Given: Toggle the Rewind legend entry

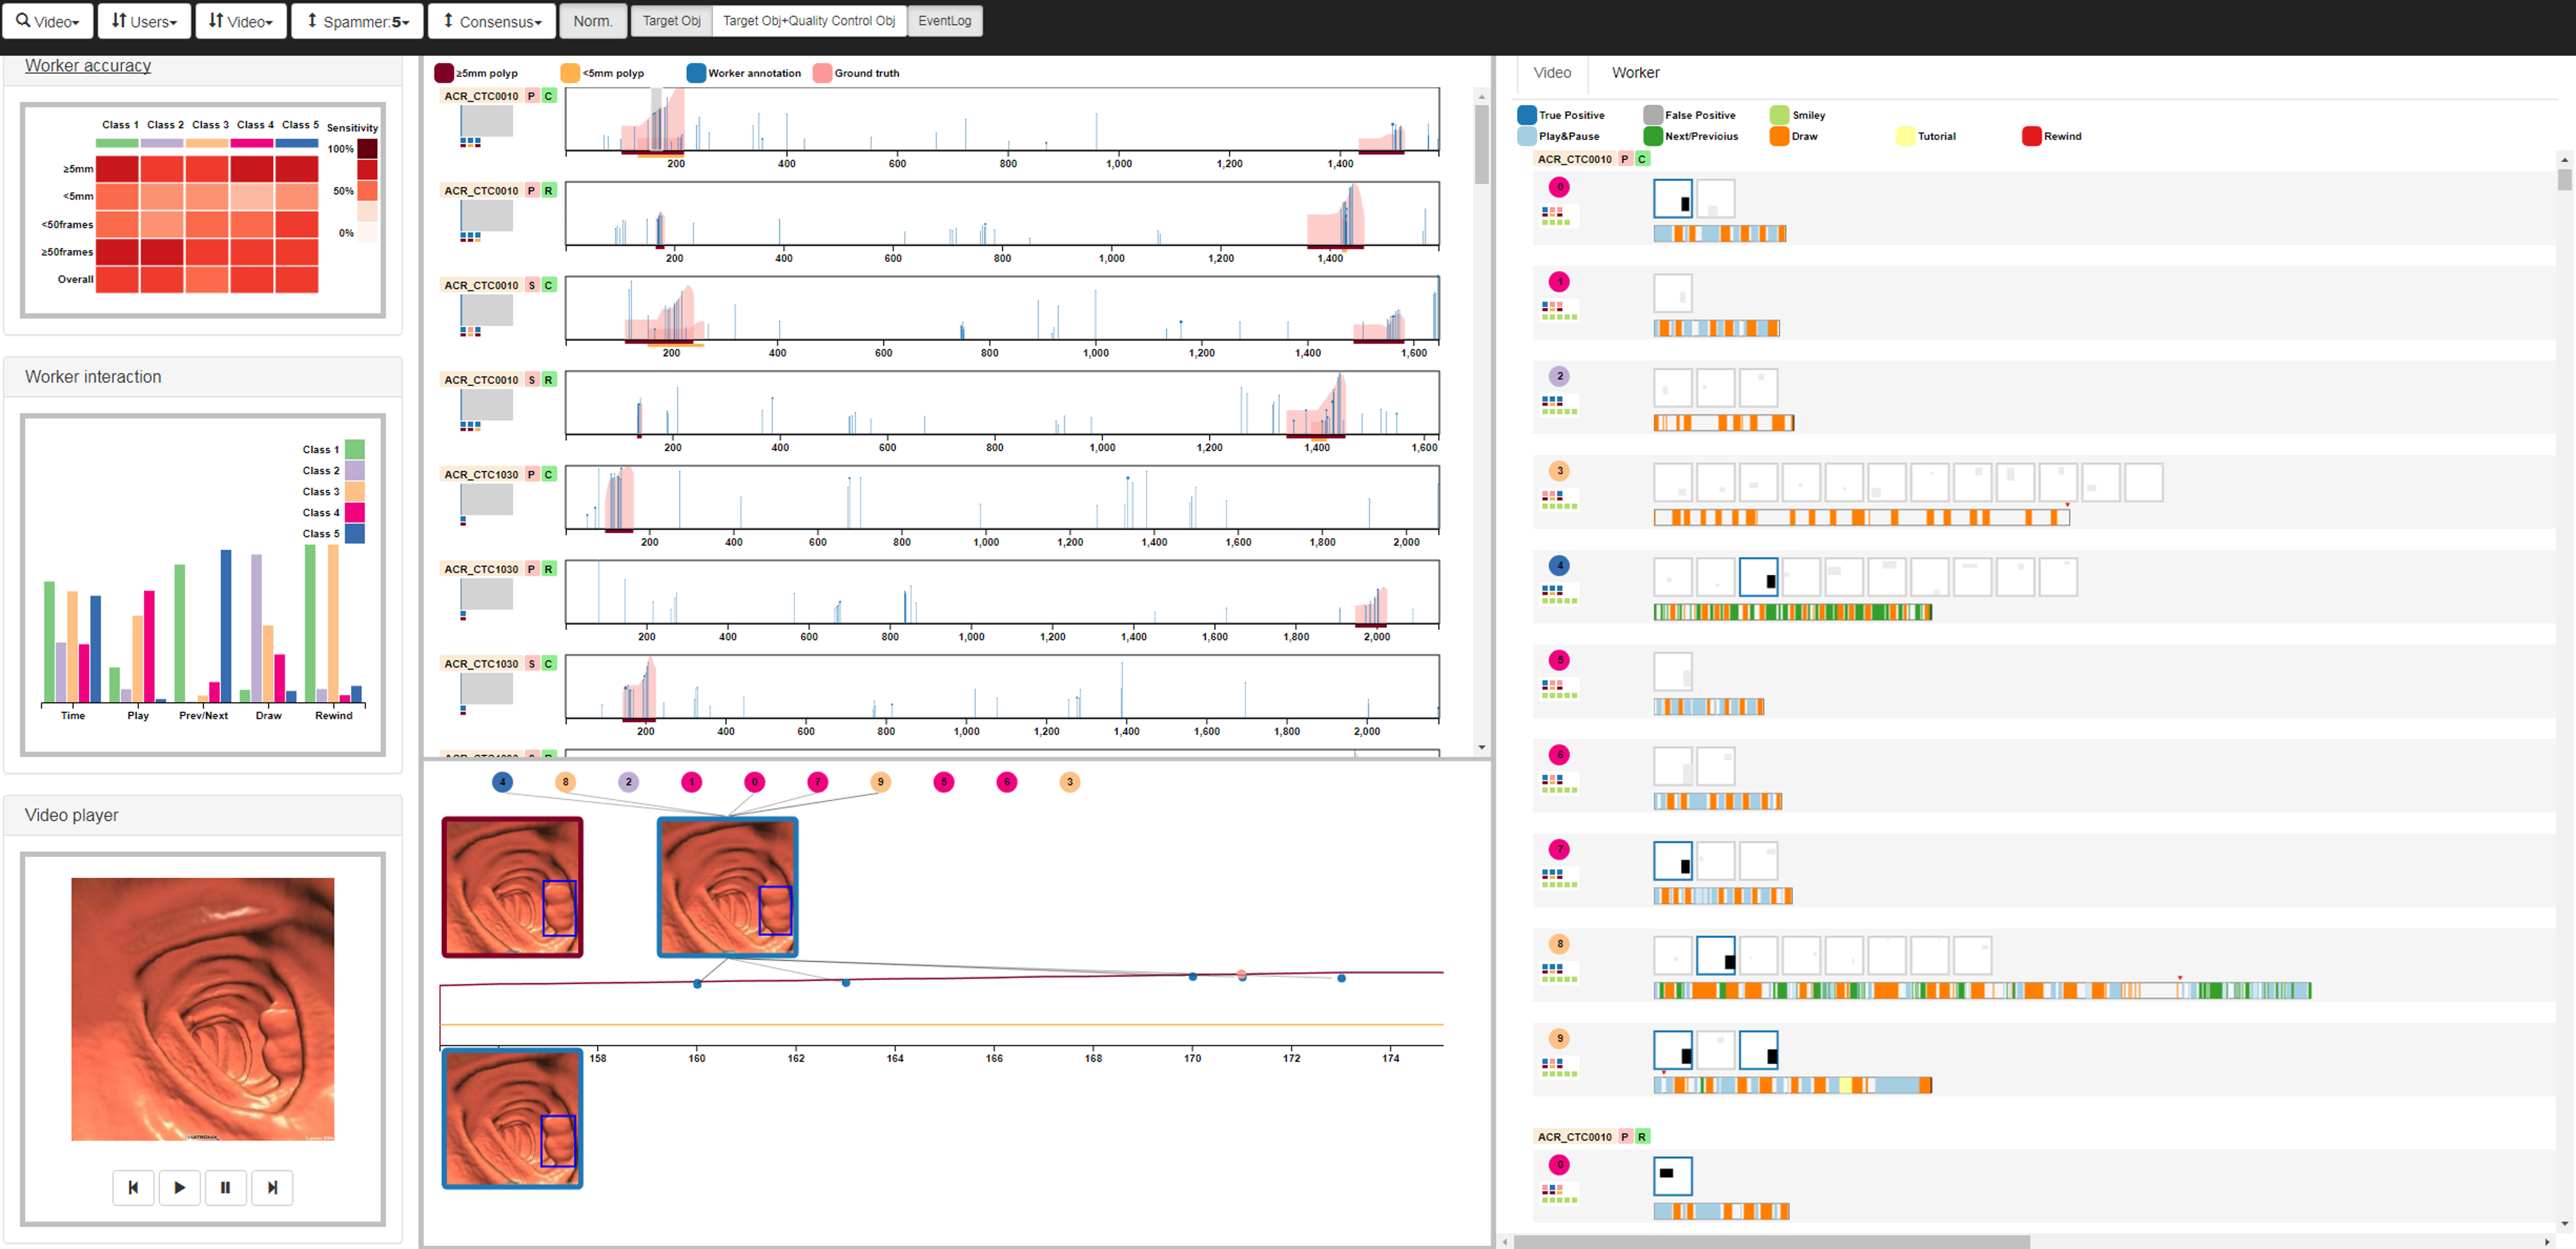Looking at the screenshot, I should (2051, 136).
